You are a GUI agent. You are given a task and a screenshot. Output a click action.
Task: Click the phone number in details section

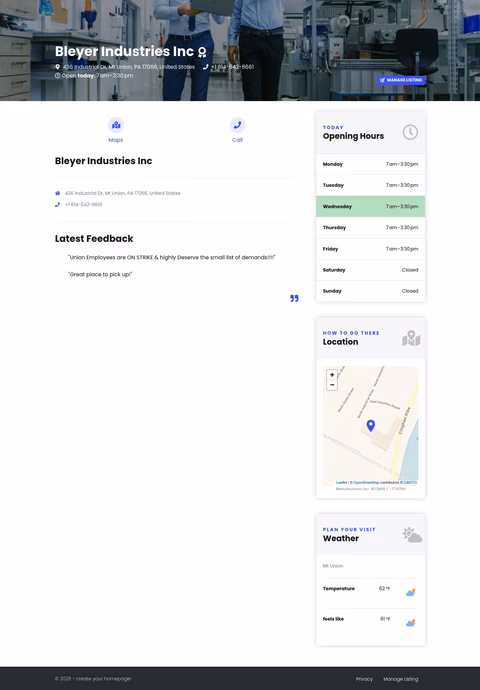(x=84, y=205)
